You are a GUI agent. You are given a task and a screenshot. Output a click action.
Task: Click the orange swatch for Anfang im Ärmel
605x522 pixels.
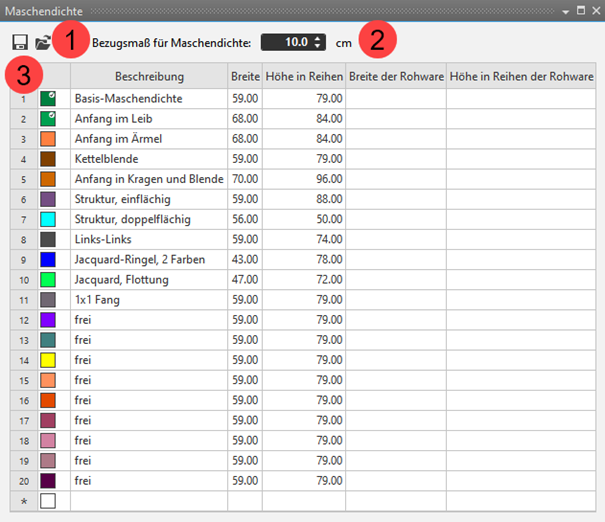[x=48, y=139]
